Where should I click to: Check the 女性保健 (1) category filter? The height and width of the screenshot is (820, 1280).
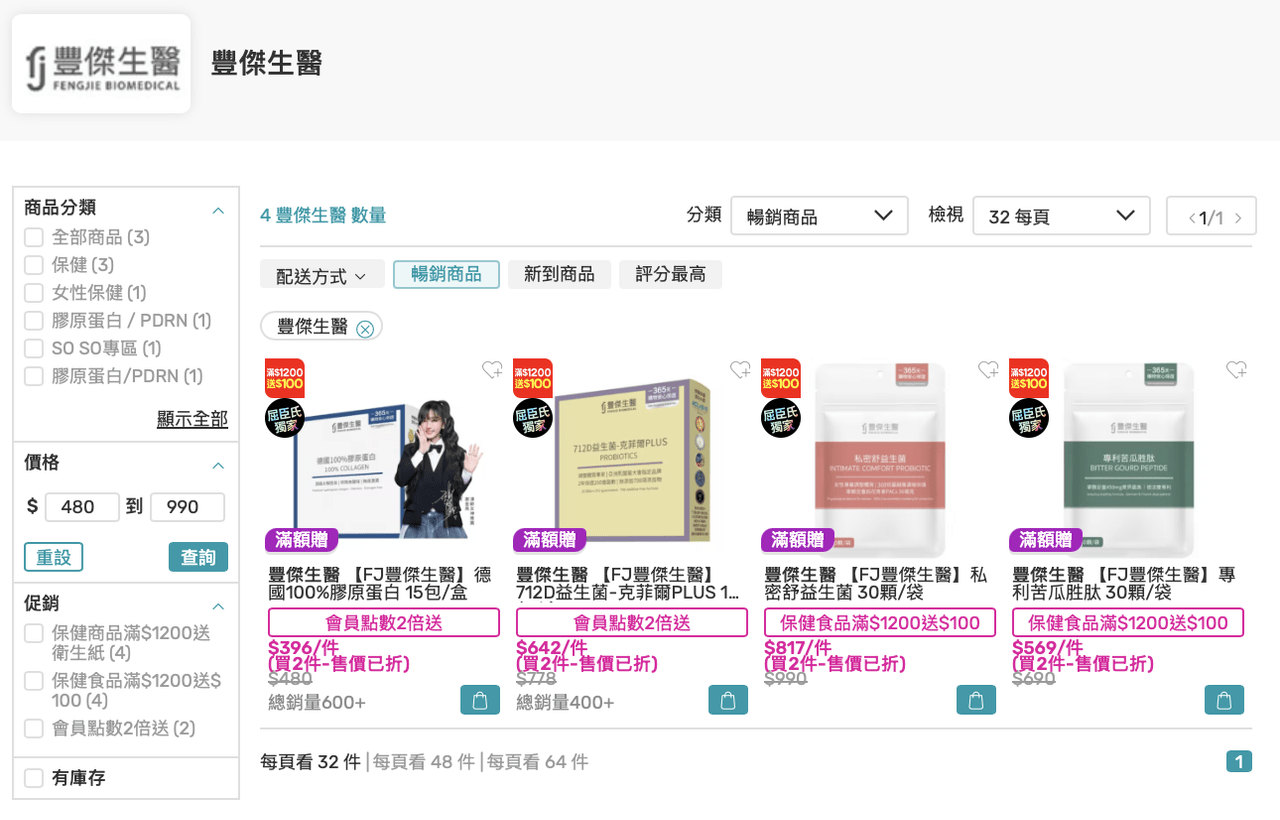pyautogui.click(x=34, y=293)
